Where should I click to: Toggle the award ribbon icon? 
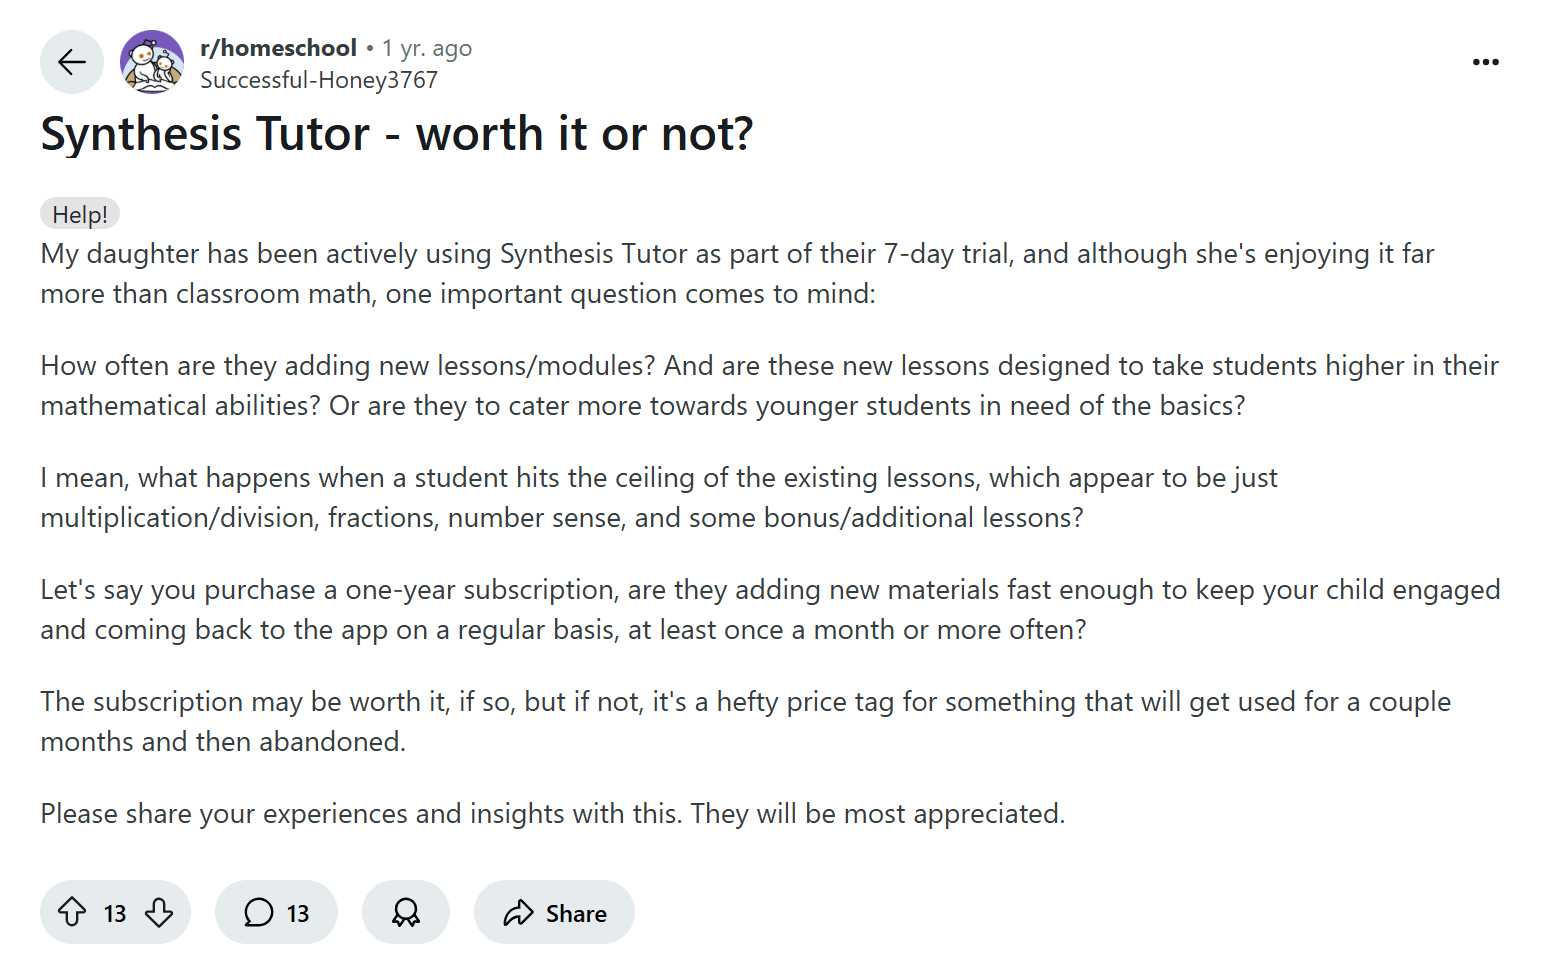pyautogui.click(x=405, y=912)
